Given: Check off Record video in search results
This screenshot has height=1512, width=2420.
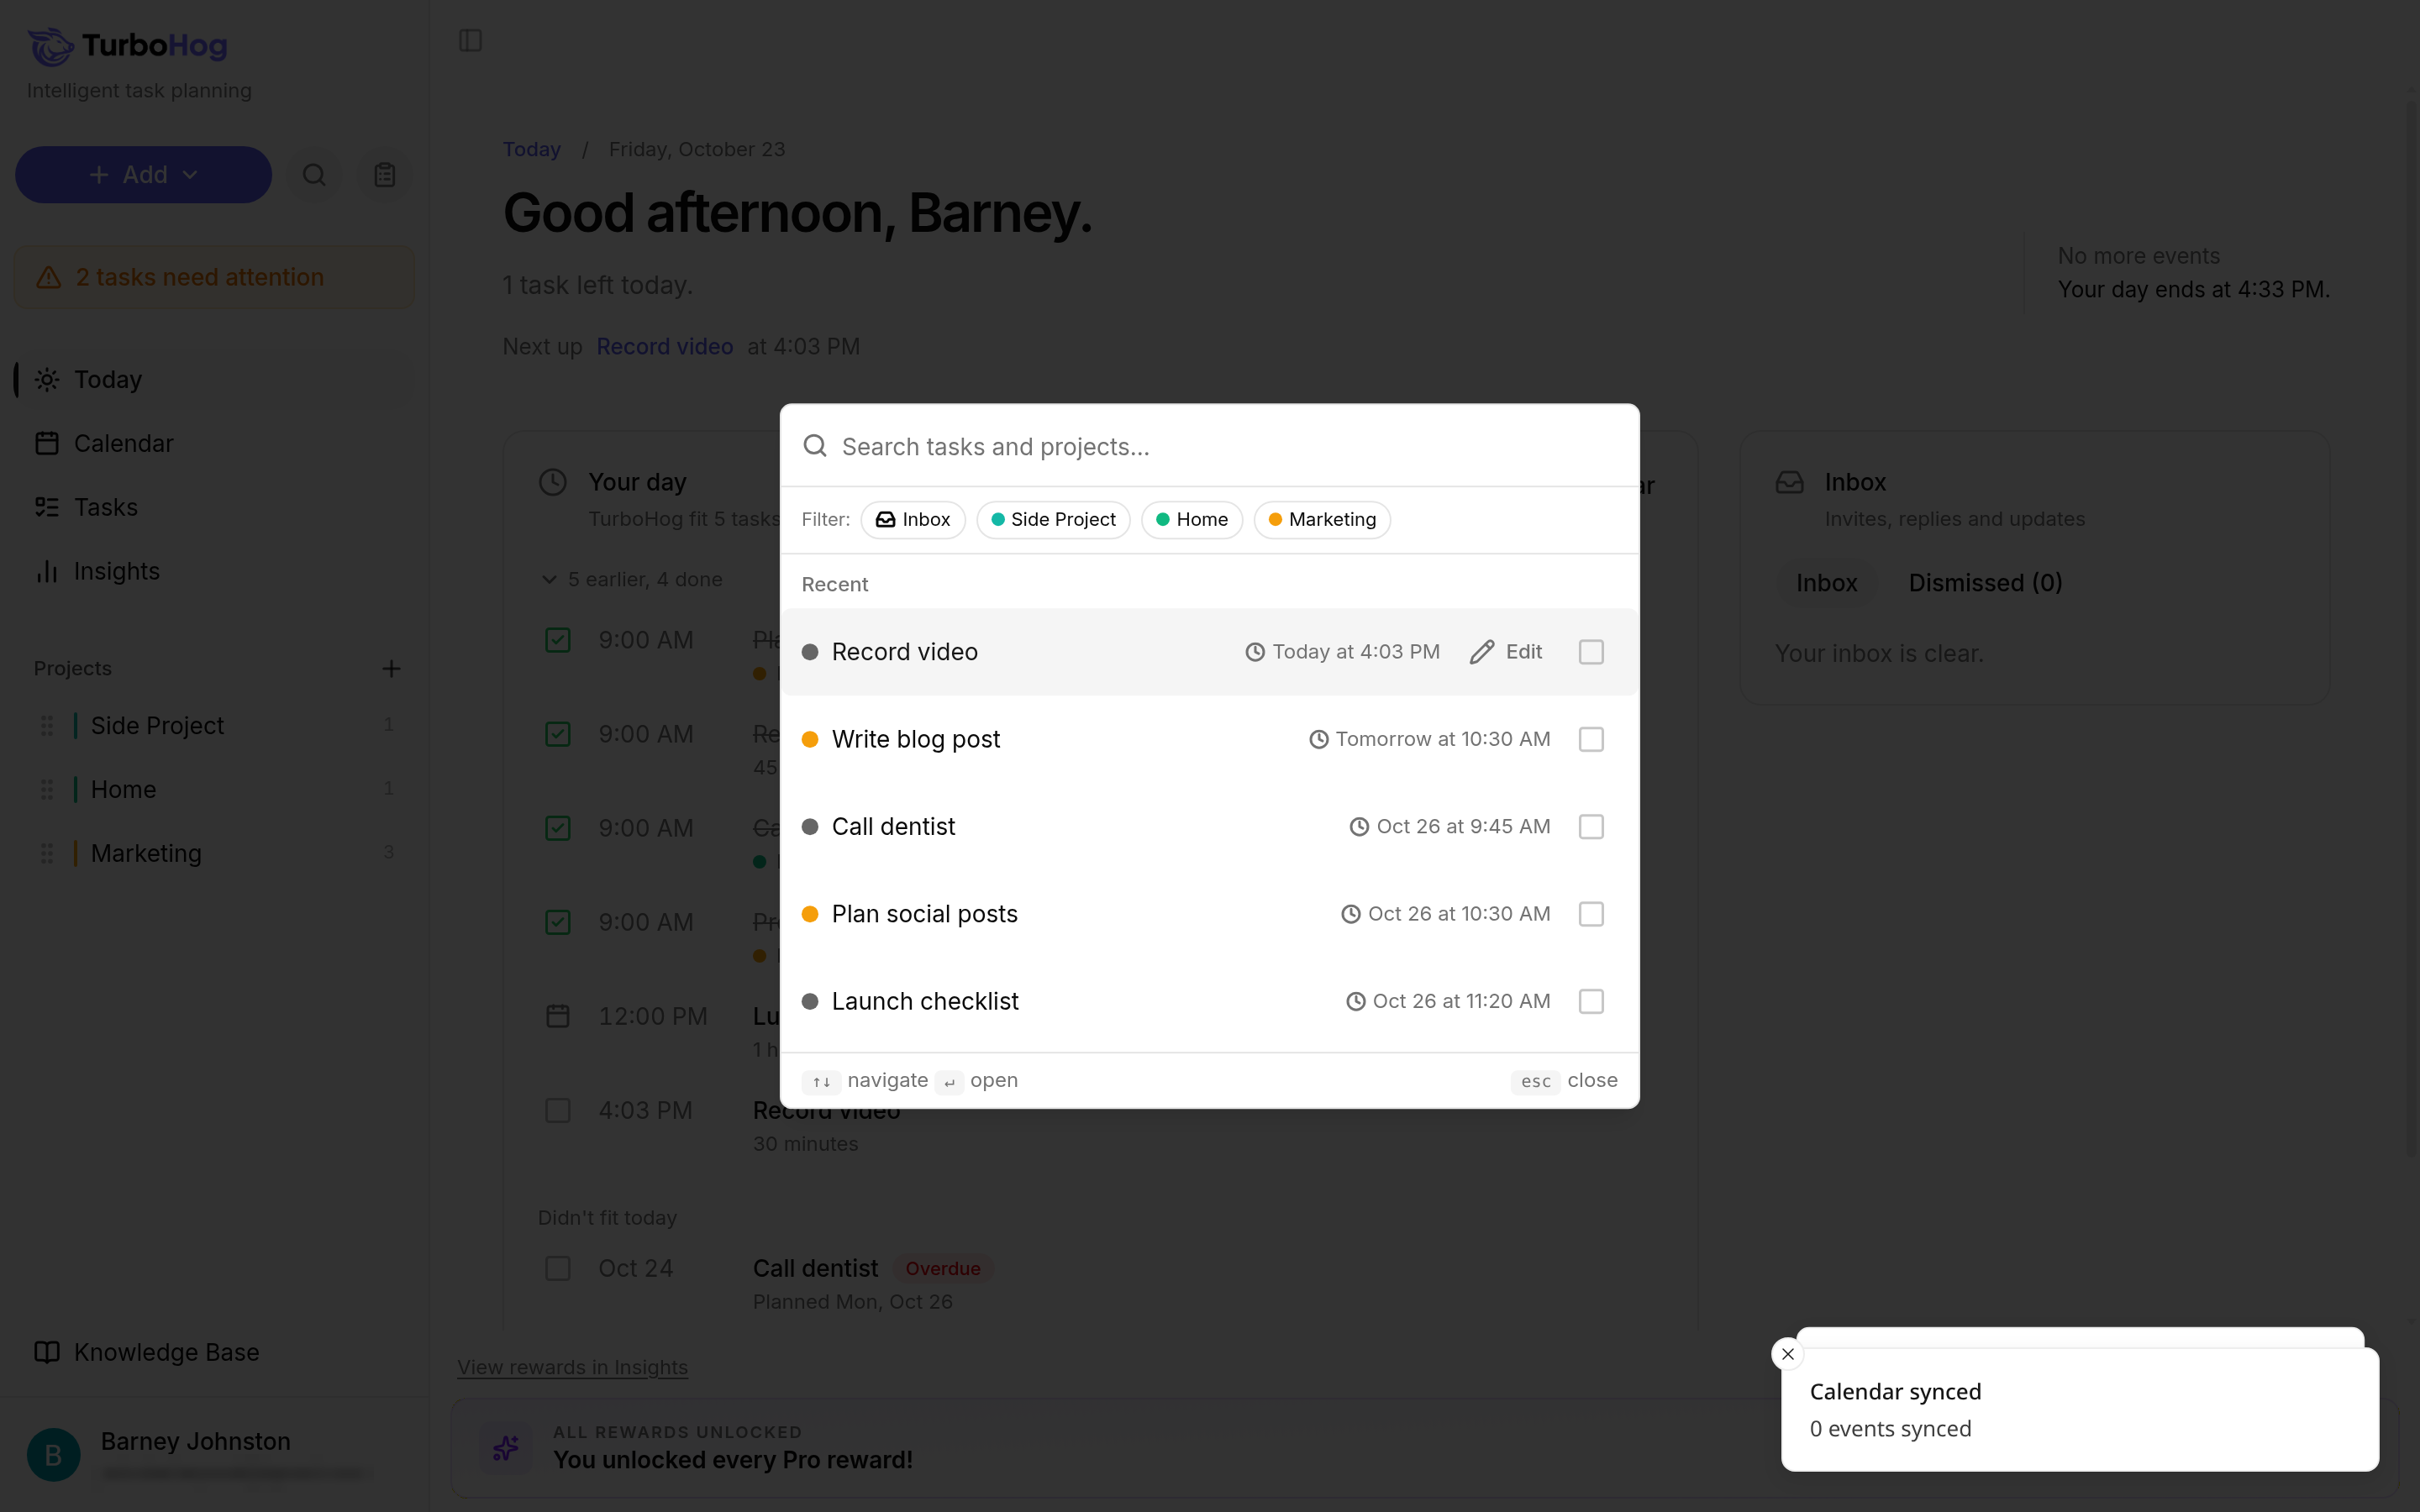Looking at the screenshot, I should 1591,652.
